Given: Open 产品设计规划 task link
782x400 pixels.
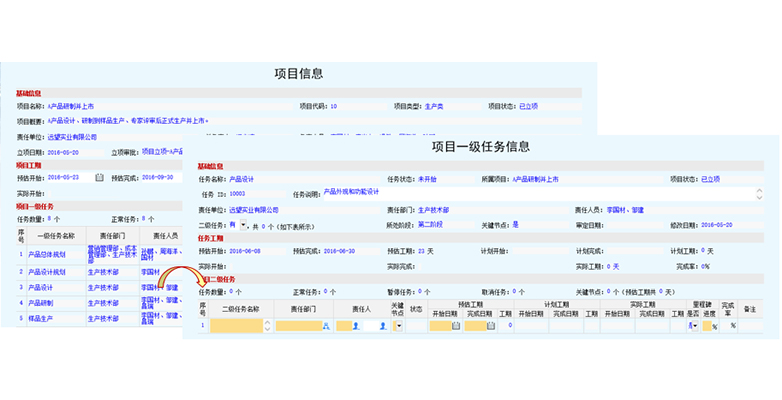Looking at the screenshot, I should tap(43, 271).
